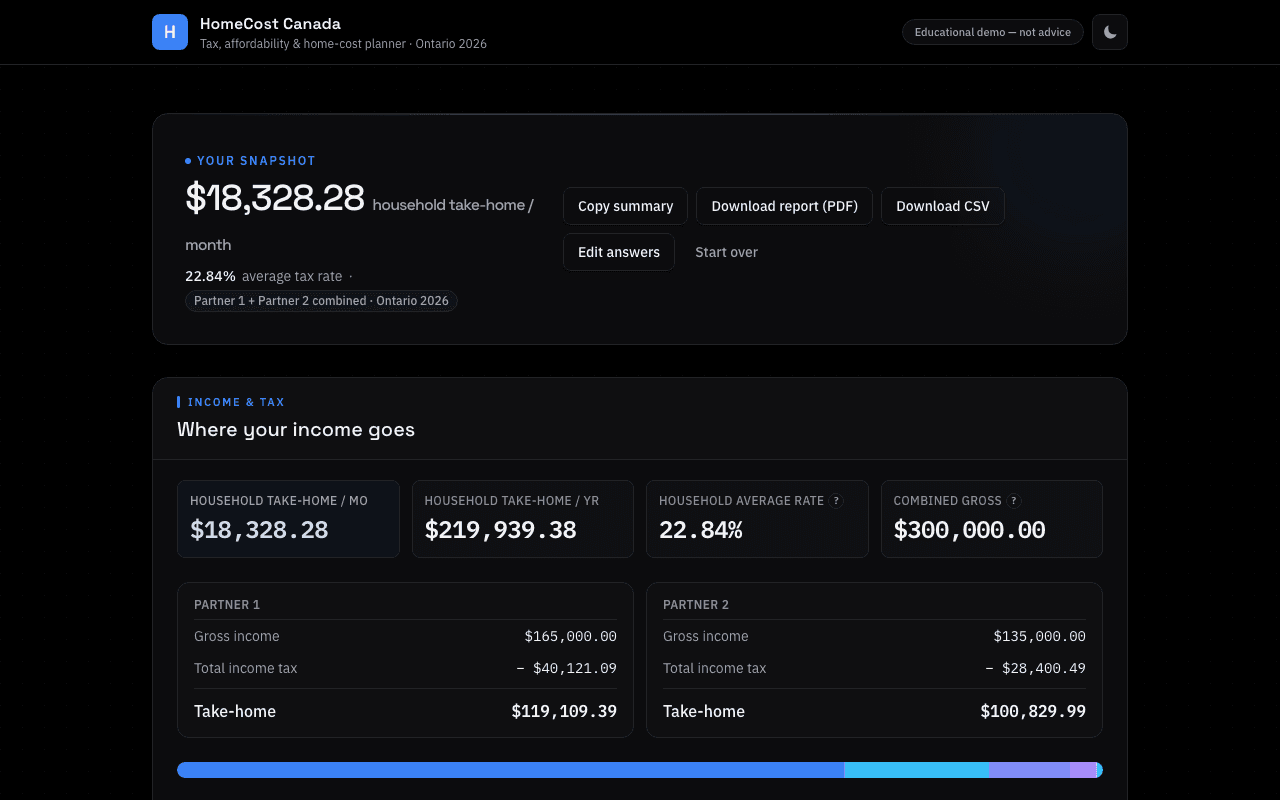Click the light blue segment of the income bar
1280x800 pixels.
pos(917,770)
